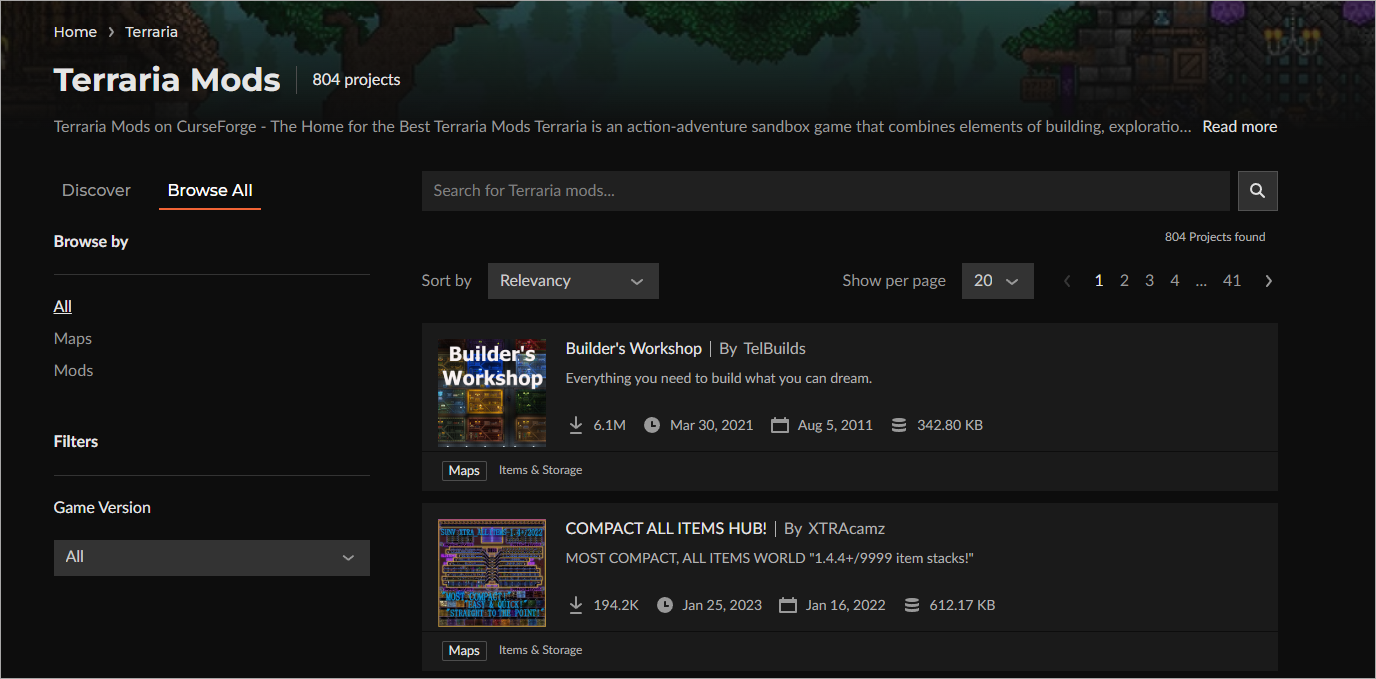
Task: Open the Builder's Workshop project title
Action: tap(634, 348)
